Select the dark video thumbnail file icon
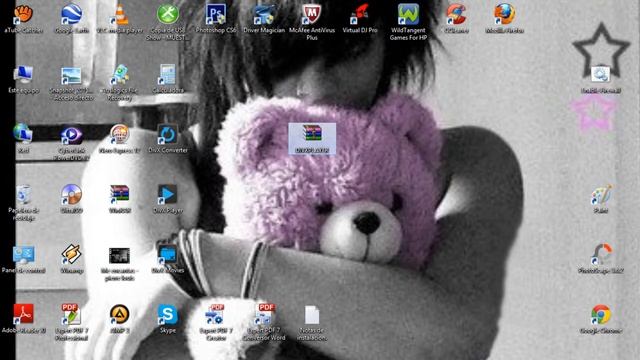This screenshot has height=360, width=640. (x=120, y=256)
